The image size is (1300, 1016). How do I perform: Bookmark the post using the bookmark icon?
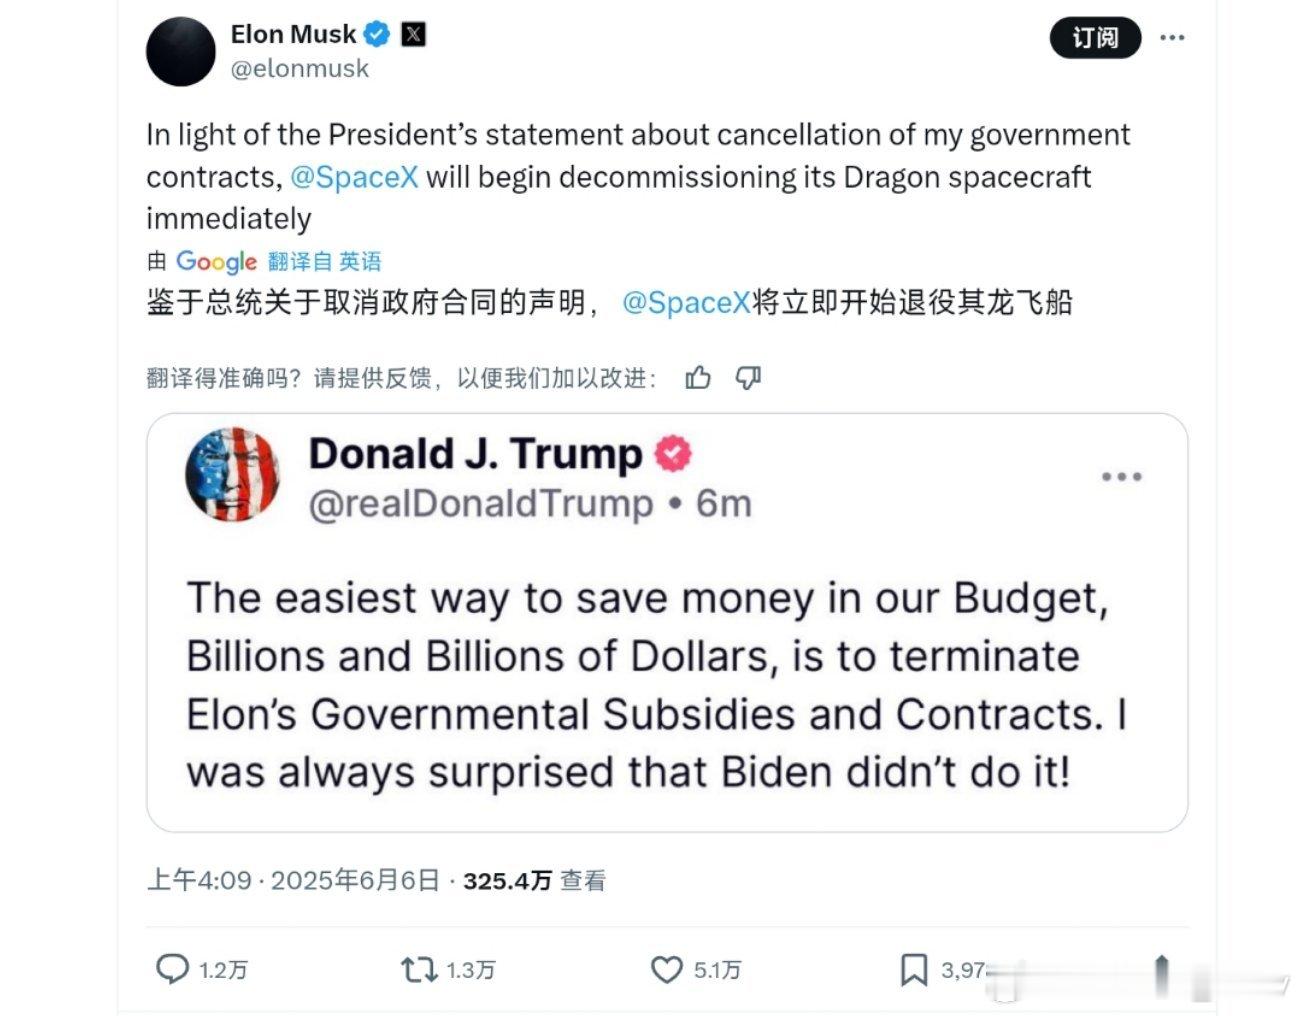coord(914,969)
